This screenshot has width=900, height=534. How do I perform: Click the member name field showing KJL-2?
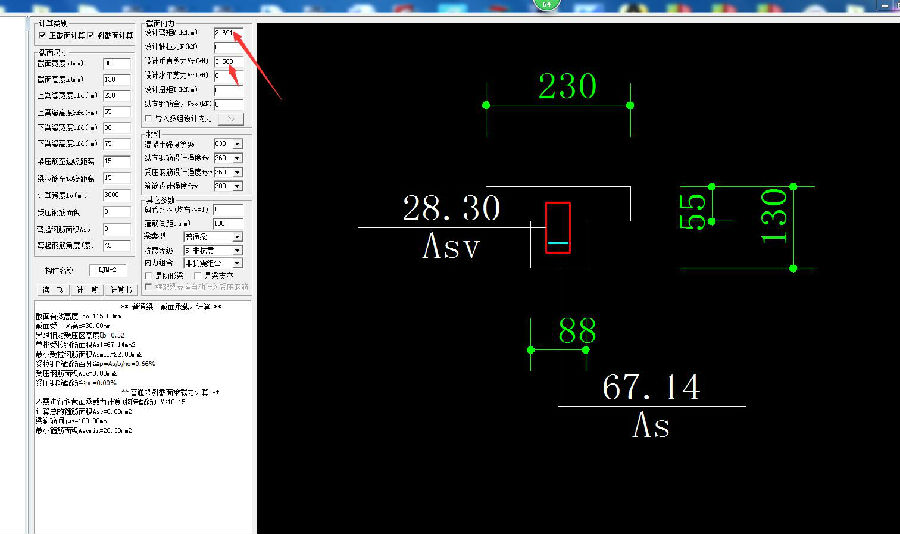tap(107, 270)
